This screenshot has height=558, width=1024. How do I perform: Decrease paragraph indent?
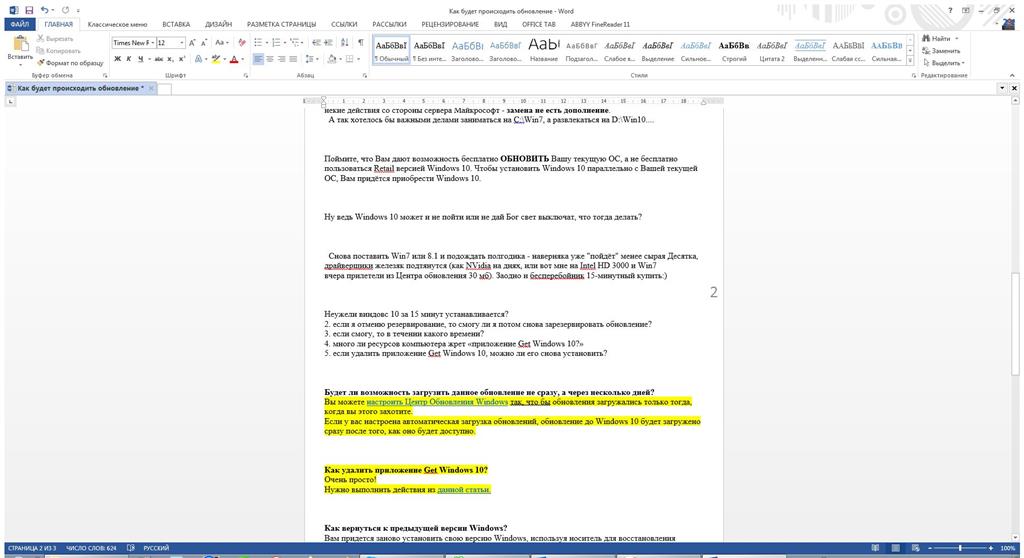[316, 42]
